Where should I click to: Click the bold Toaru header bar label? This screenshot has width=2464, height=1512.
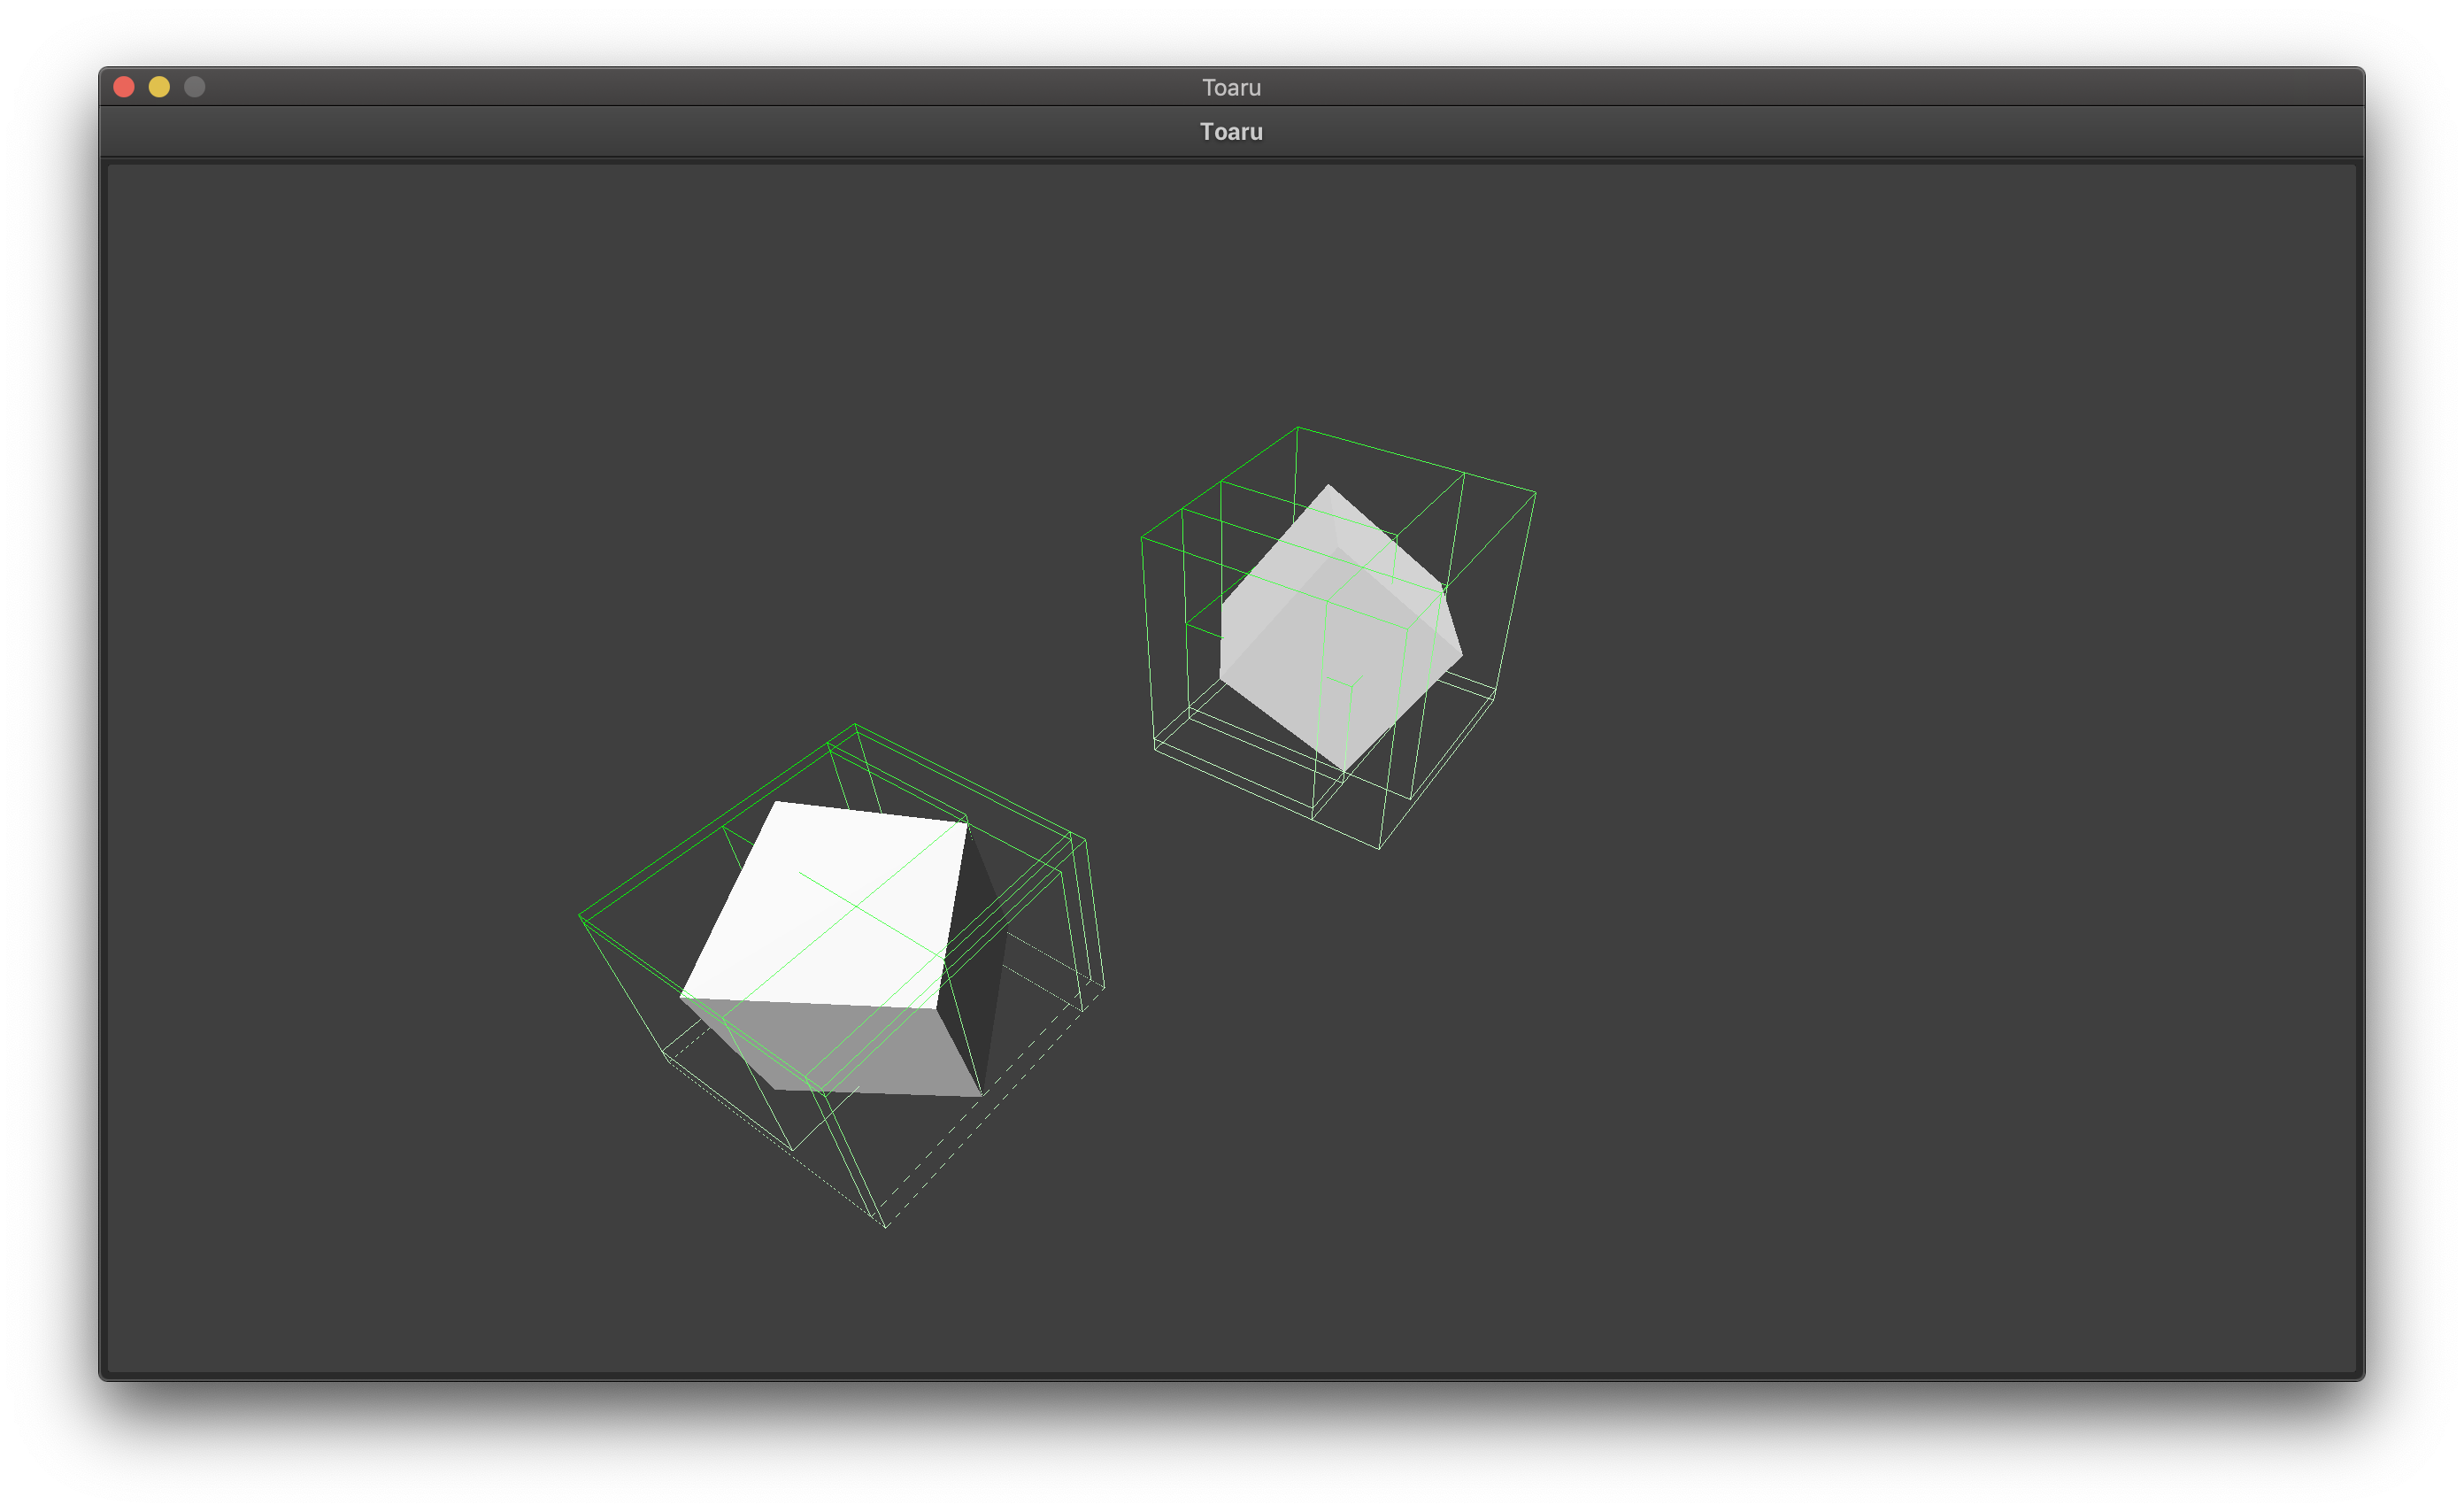pyautogui.click(x=1231, y=132)
